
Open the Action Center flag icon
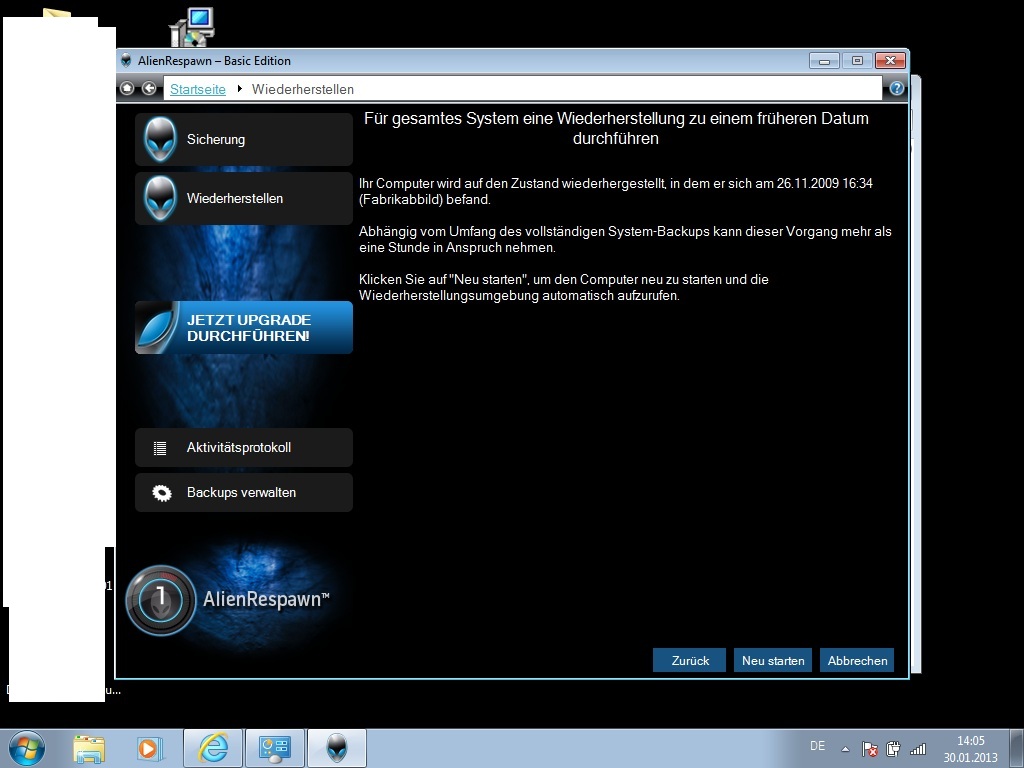point(869,749)
